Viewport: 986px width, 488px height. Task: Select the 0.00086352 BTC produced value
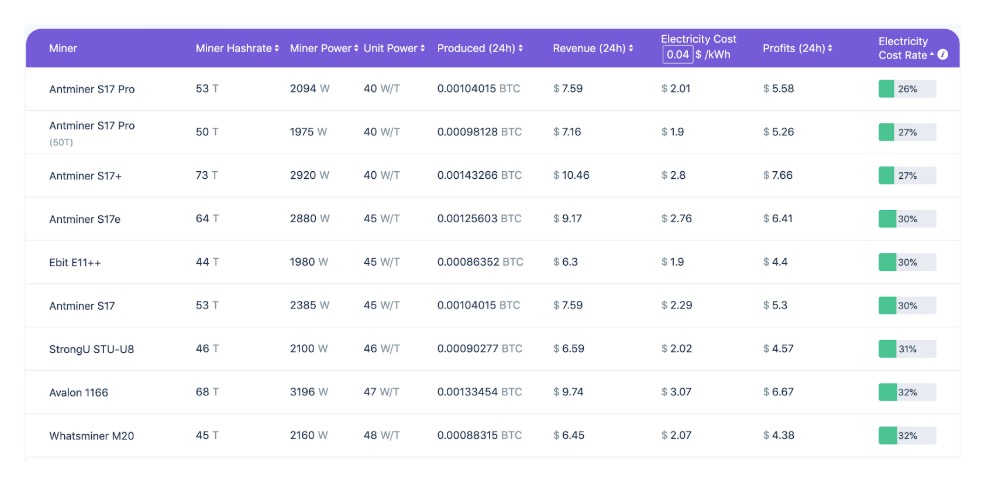[480, 262]
